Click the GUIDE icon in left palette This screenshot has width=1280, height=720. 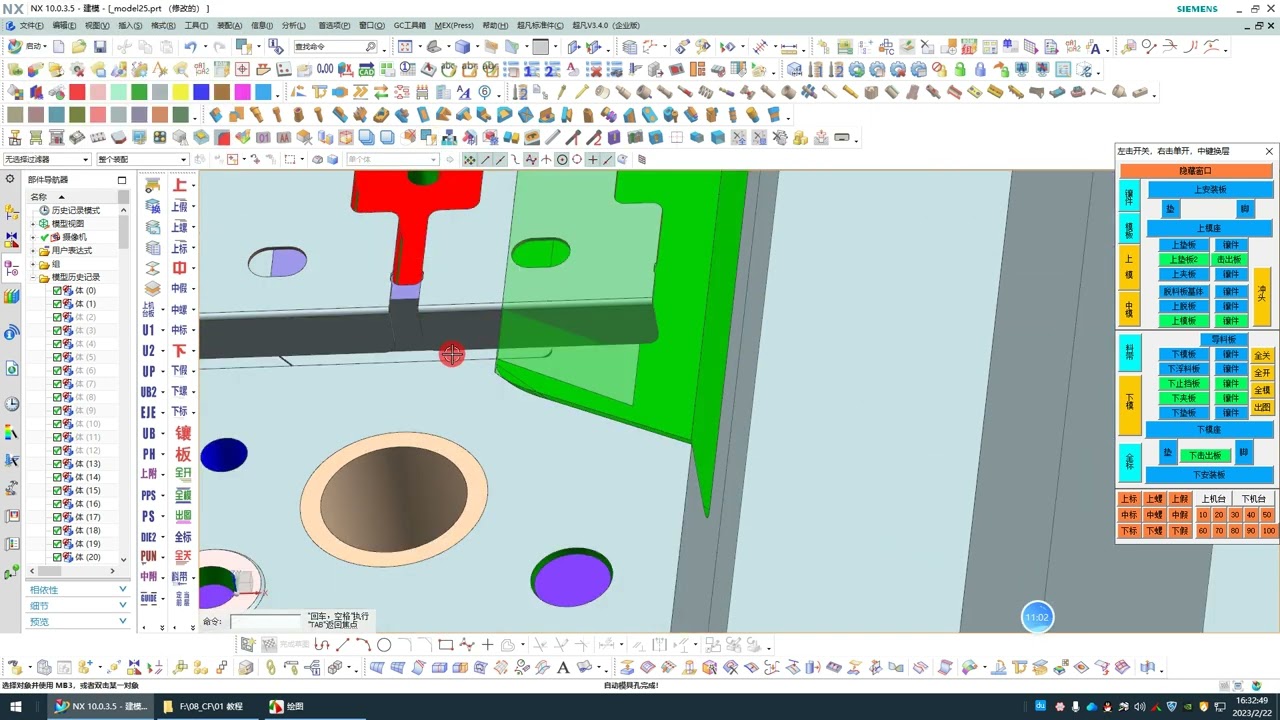click(149, 598)
